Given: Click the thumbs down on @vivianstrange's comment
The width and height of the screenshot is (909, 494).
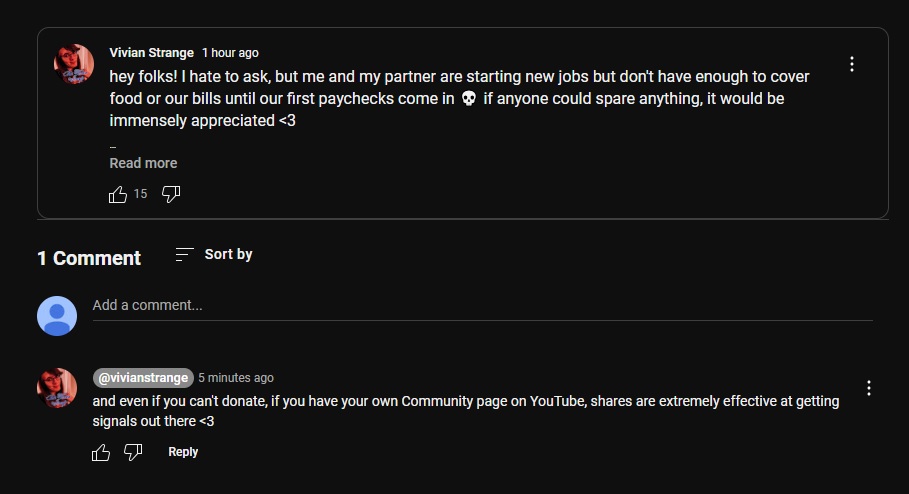Looking at the screenshot, I should [133, 453].
